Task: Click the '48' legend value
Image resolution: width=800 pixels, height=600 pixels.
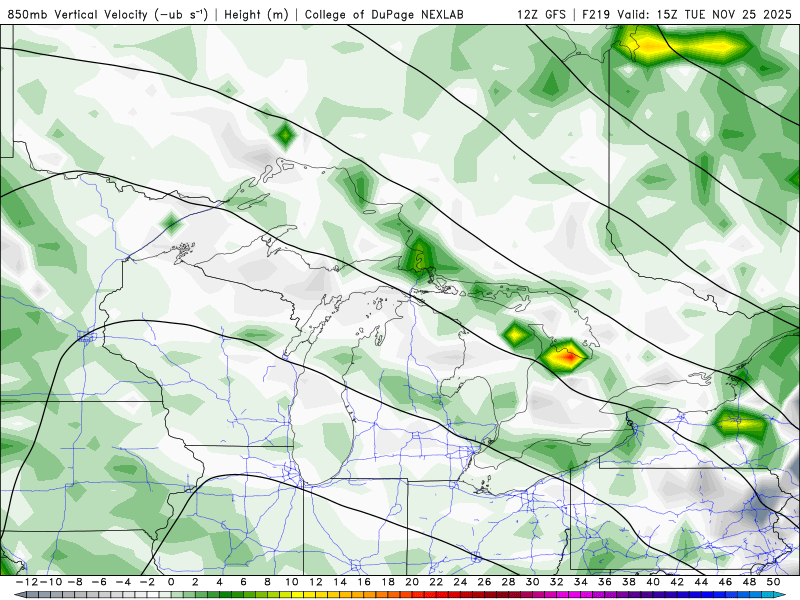Action: 749,582
